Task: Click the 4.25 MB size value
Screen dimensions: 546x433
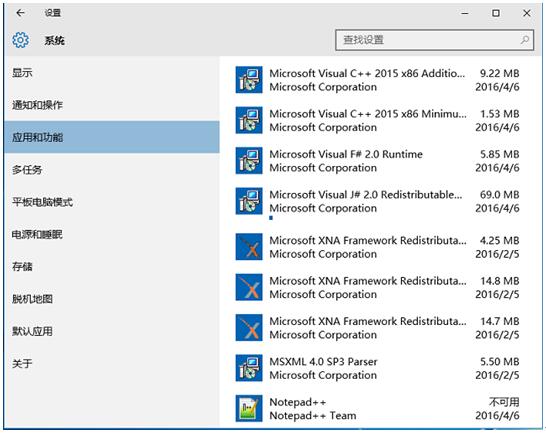Action: tap(500, 241)
